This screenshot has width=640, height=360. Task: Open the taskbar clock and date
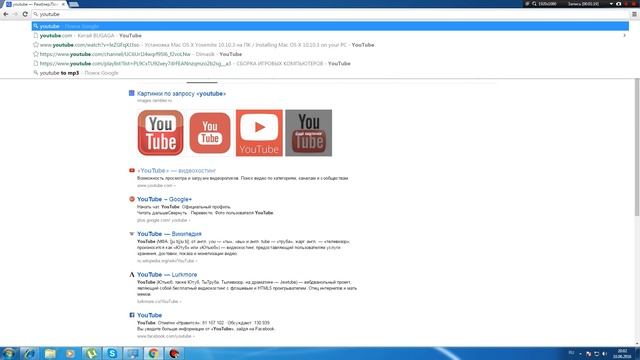622,353
